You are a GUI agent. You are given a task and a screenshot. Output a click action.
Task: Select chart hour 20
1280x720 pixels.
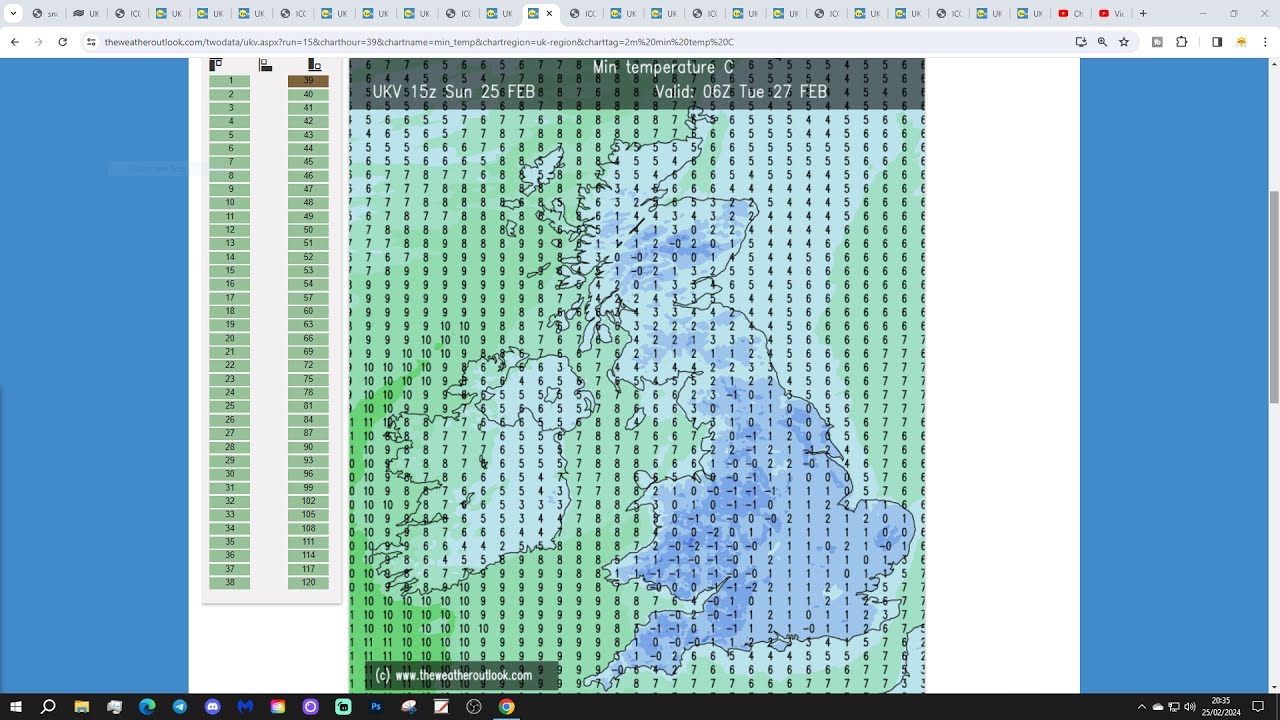click(230, 338)
